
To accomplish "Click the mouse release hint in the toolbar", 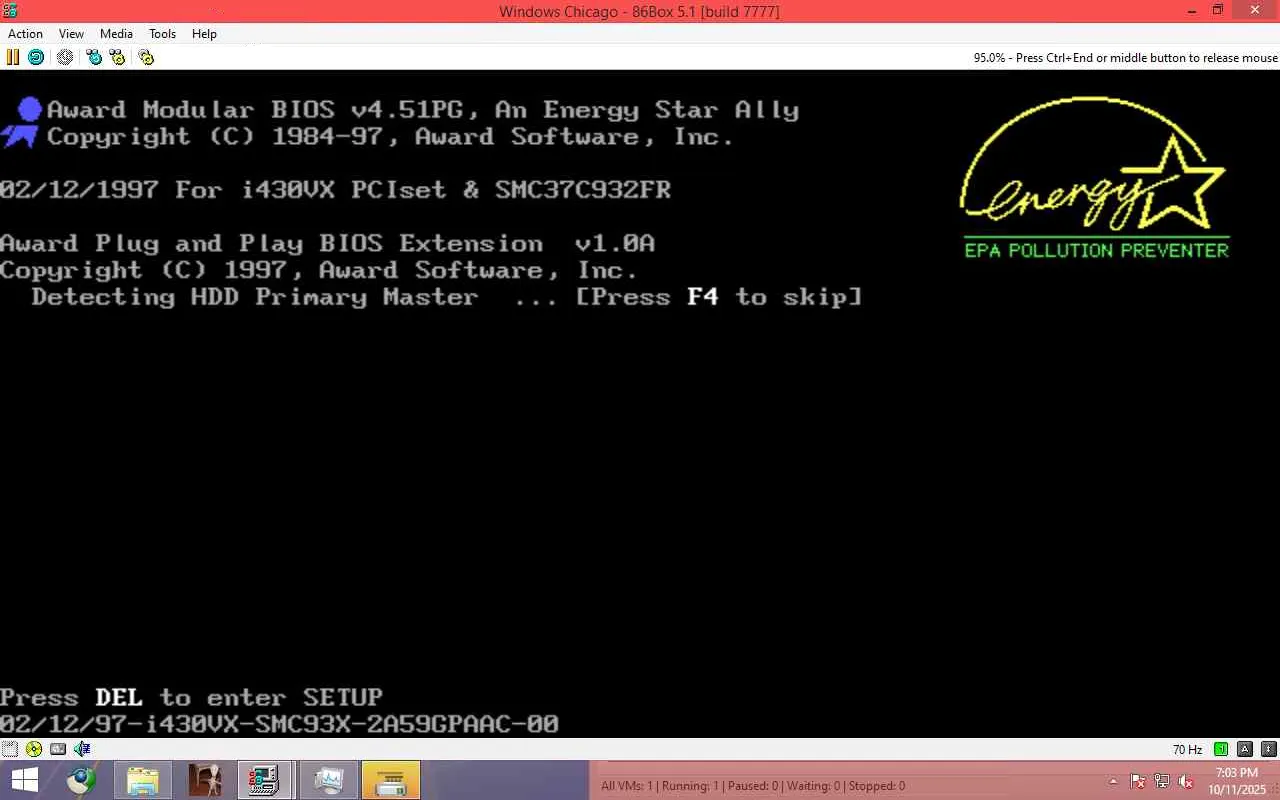I will coord(1126,58).
